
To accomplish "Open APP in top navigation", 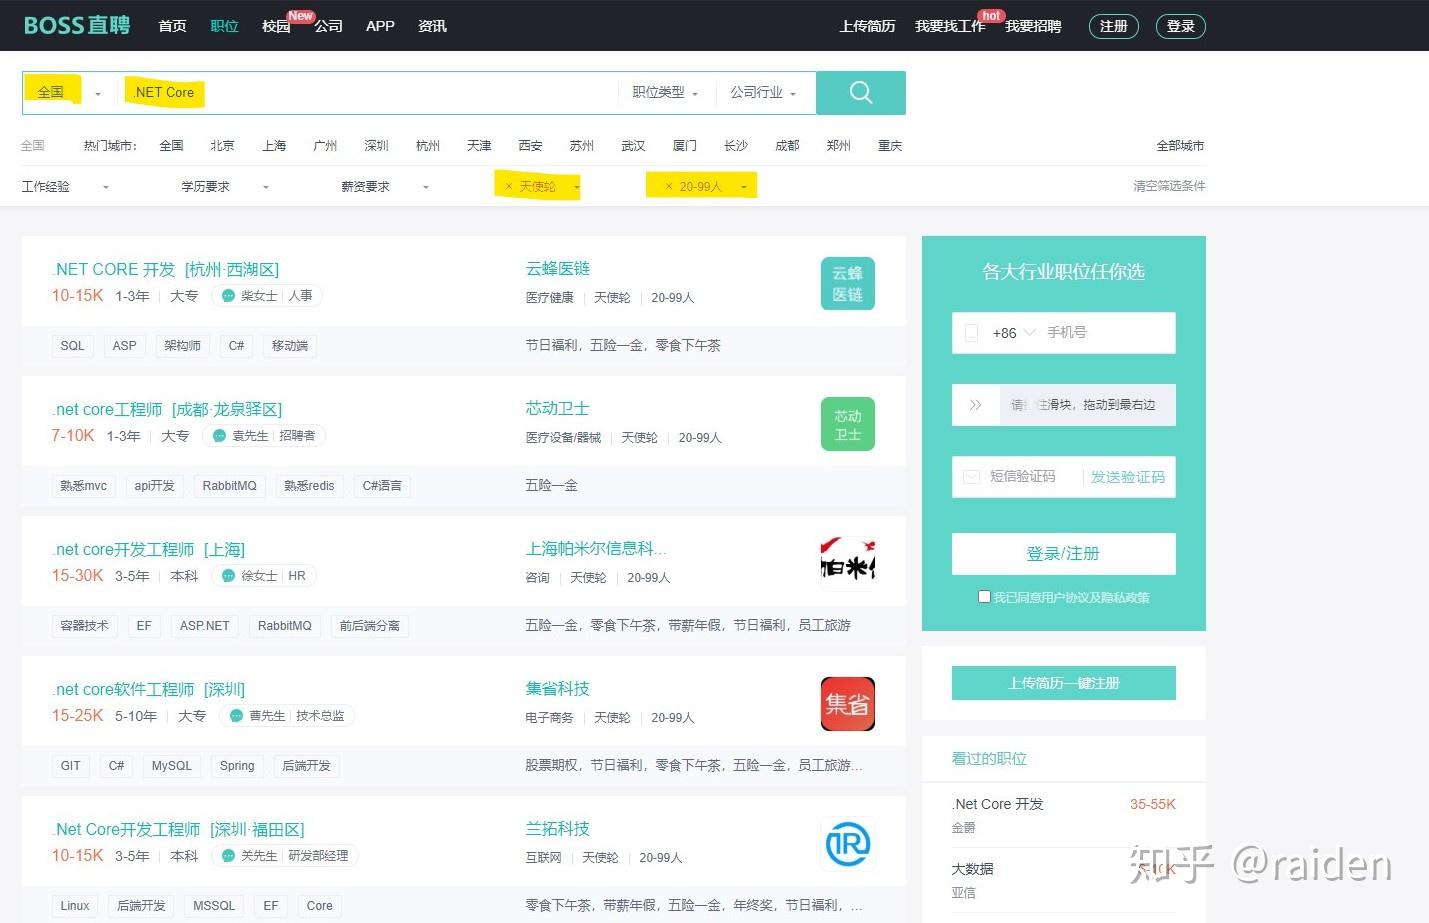I will 380,26.
